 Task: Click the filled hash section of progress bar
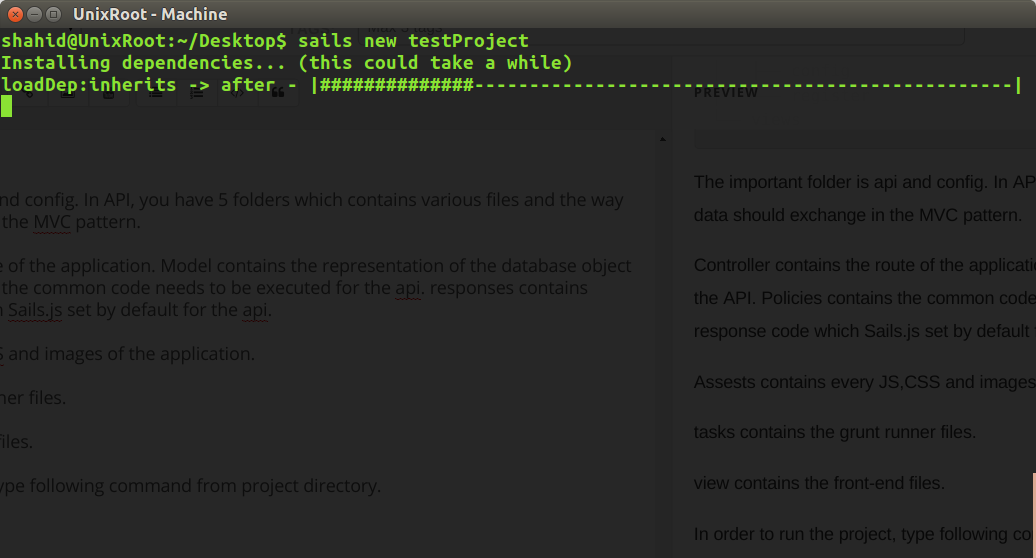(x=395, y=85)
